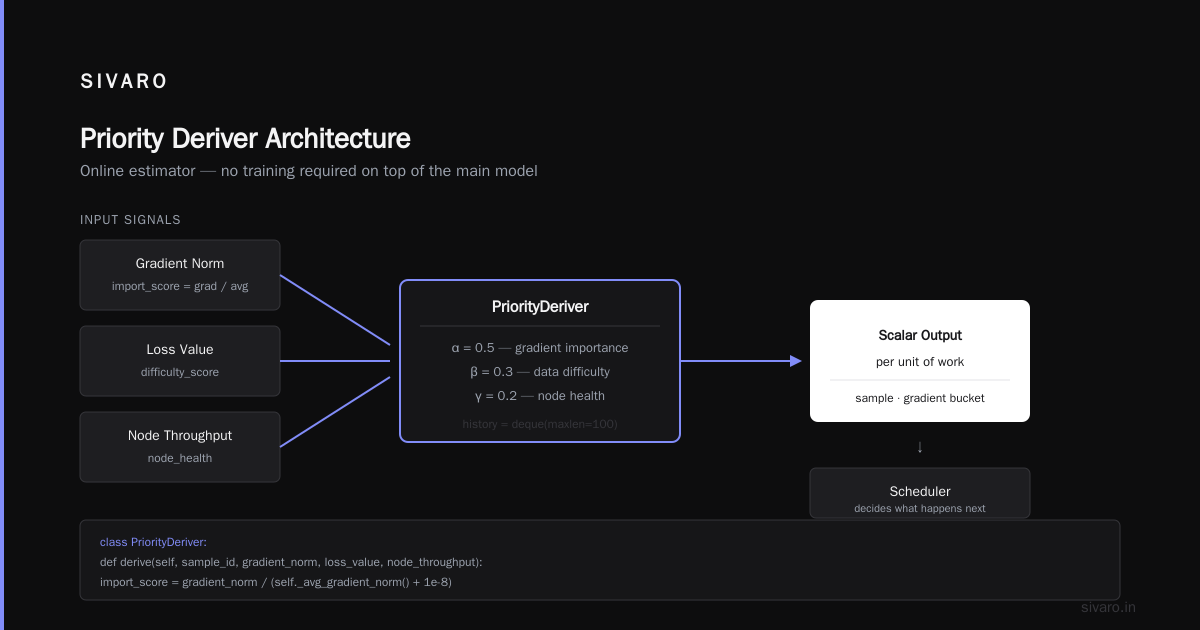Click the α = 0.5 gradient importance line
1200x630 pixels.
coord(540,348)
